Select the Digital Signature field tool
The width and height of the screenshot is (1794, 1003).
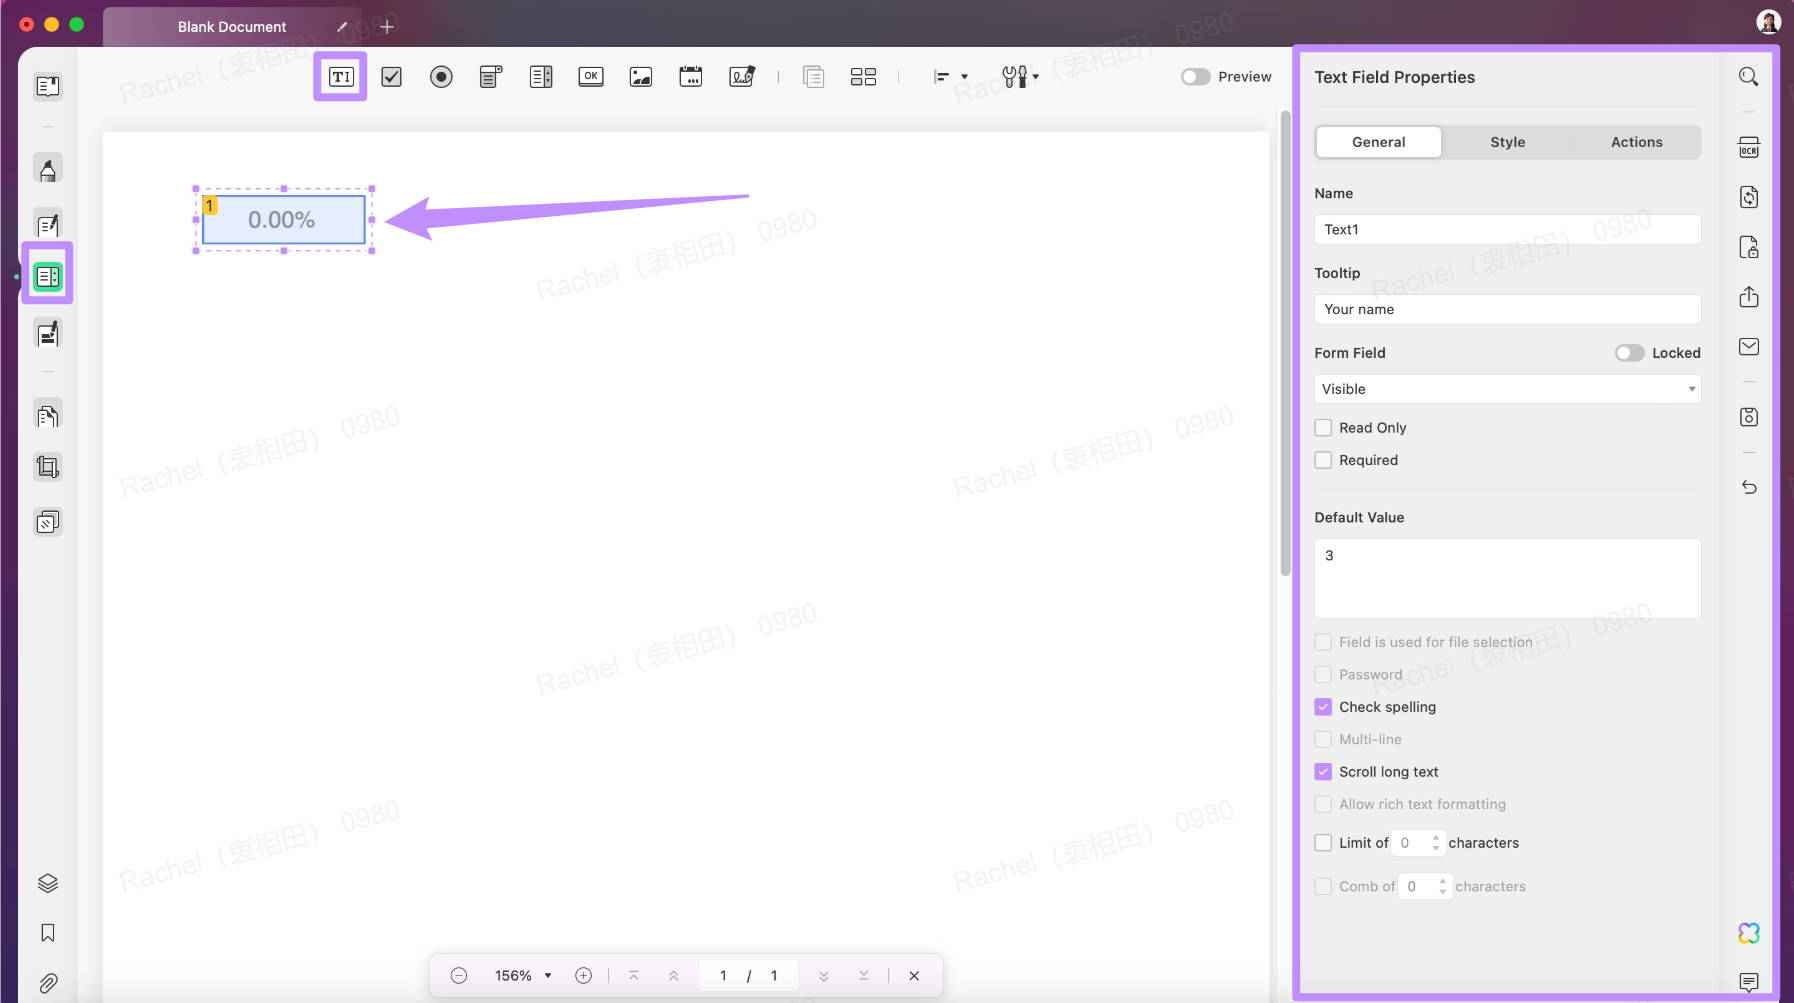742,76
